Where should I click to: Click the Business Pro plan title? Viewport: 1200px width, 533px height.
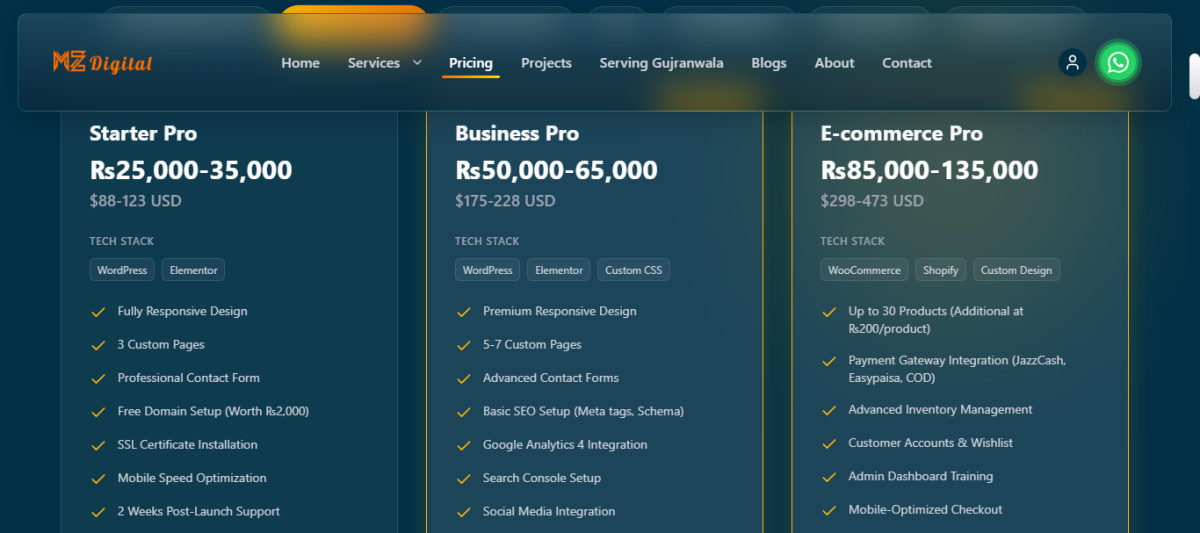517,133
